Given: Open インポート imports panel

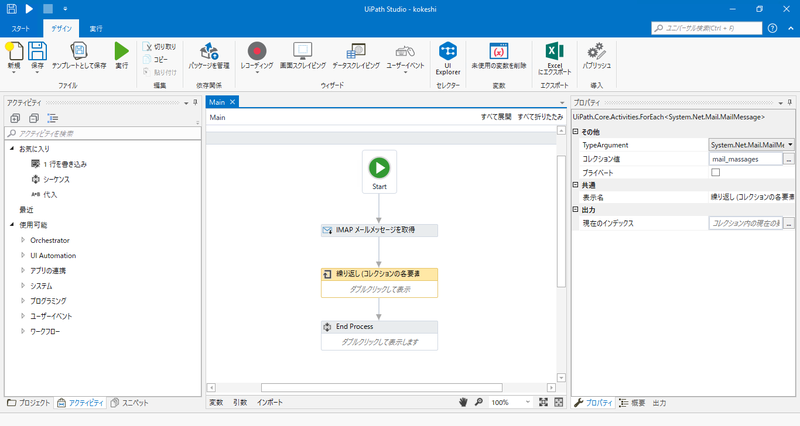Looking at the screenshot, I should [270, 403].
